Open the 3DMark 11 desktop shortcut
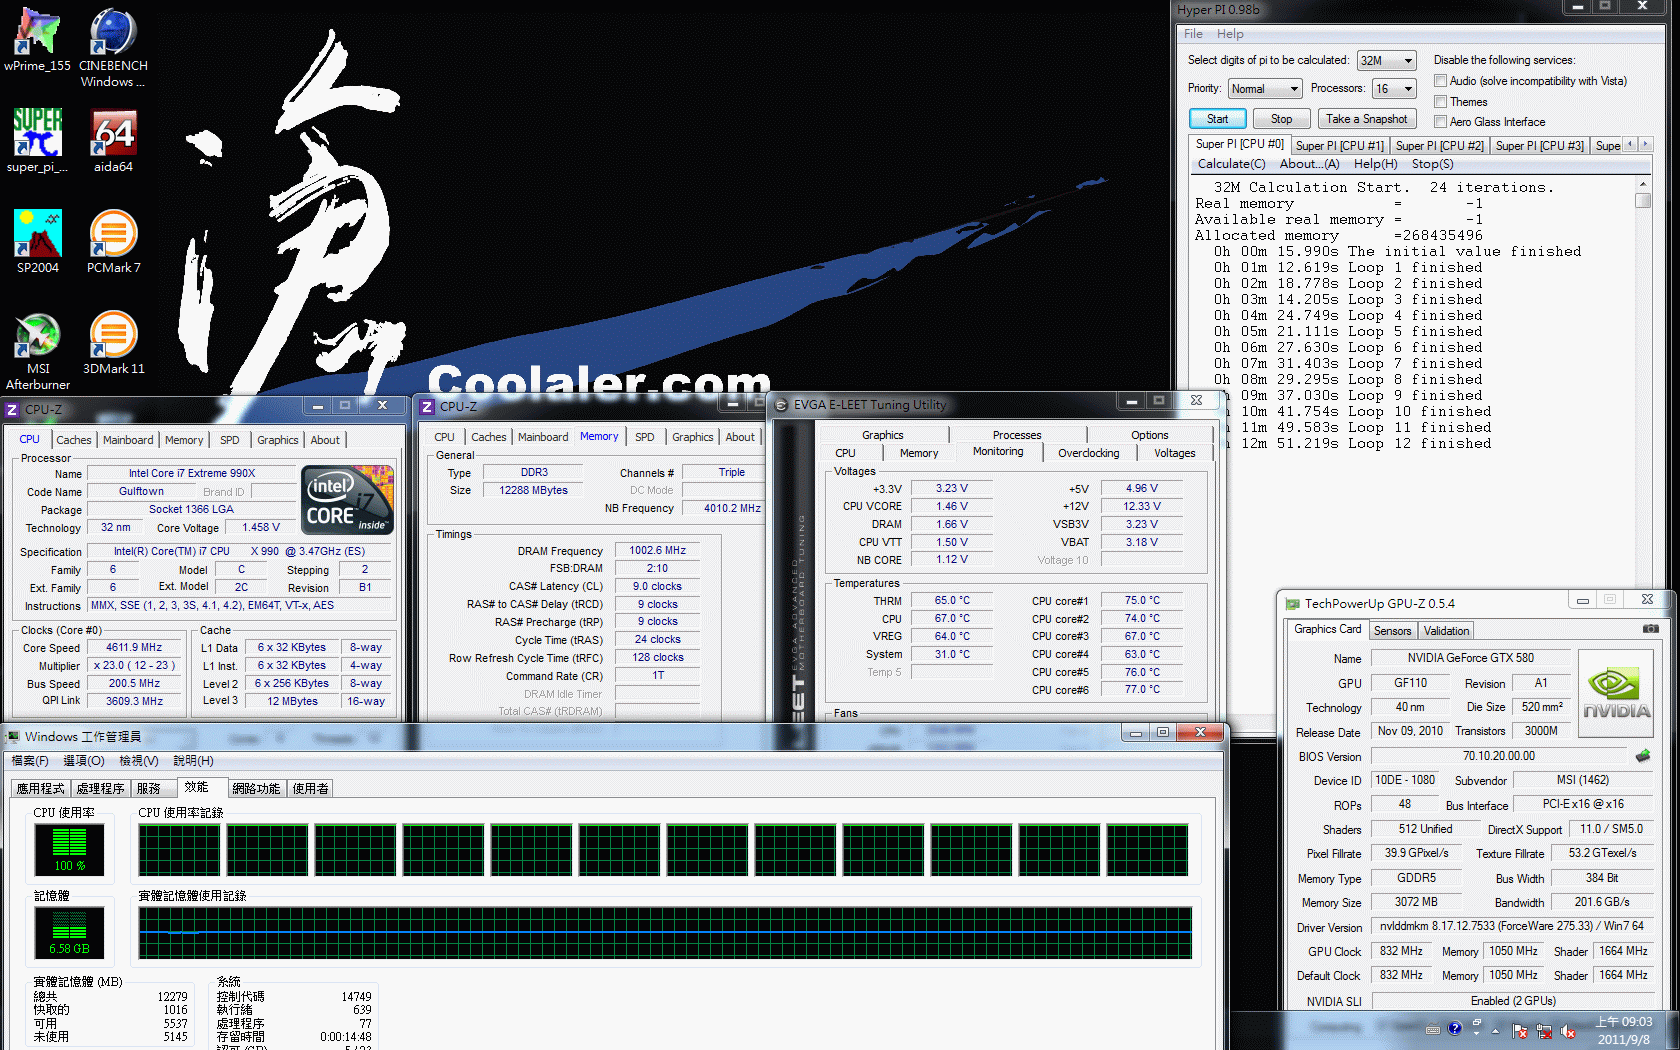Image resolution: width=1680 pixels, height=1050 pixels. click(113, 343)
